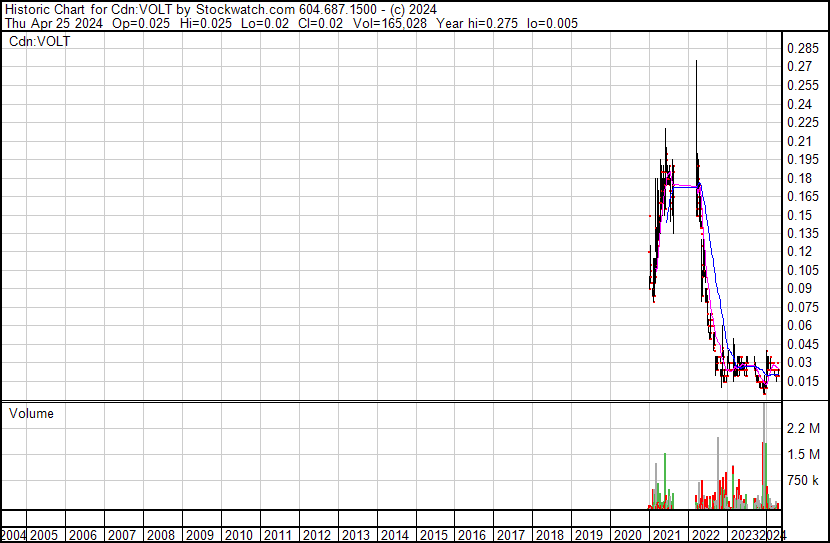This screenshot has width=830, height=543.
Task: Click the 0.105 price axis label
Action: click(x=802, y=270)
